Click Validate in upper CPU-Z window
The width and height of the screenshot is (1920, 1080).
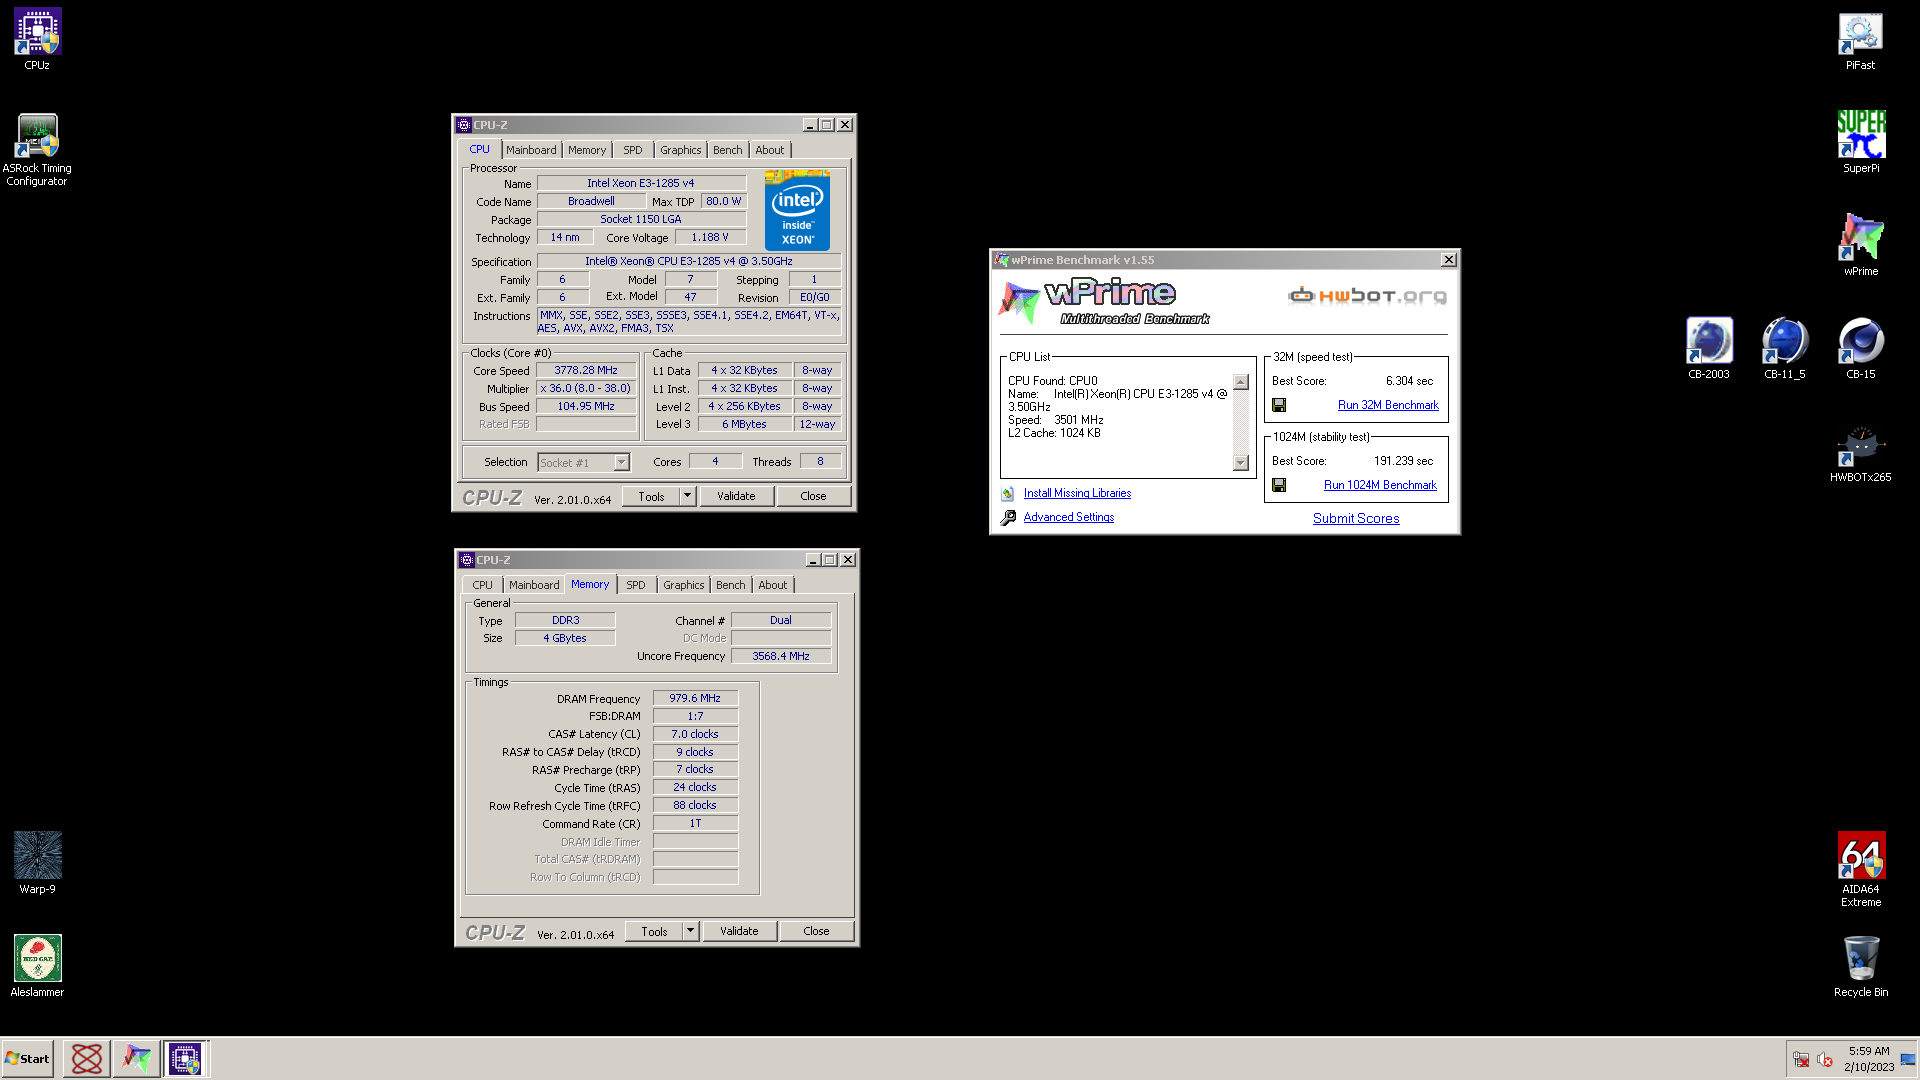tap(736, 496)
